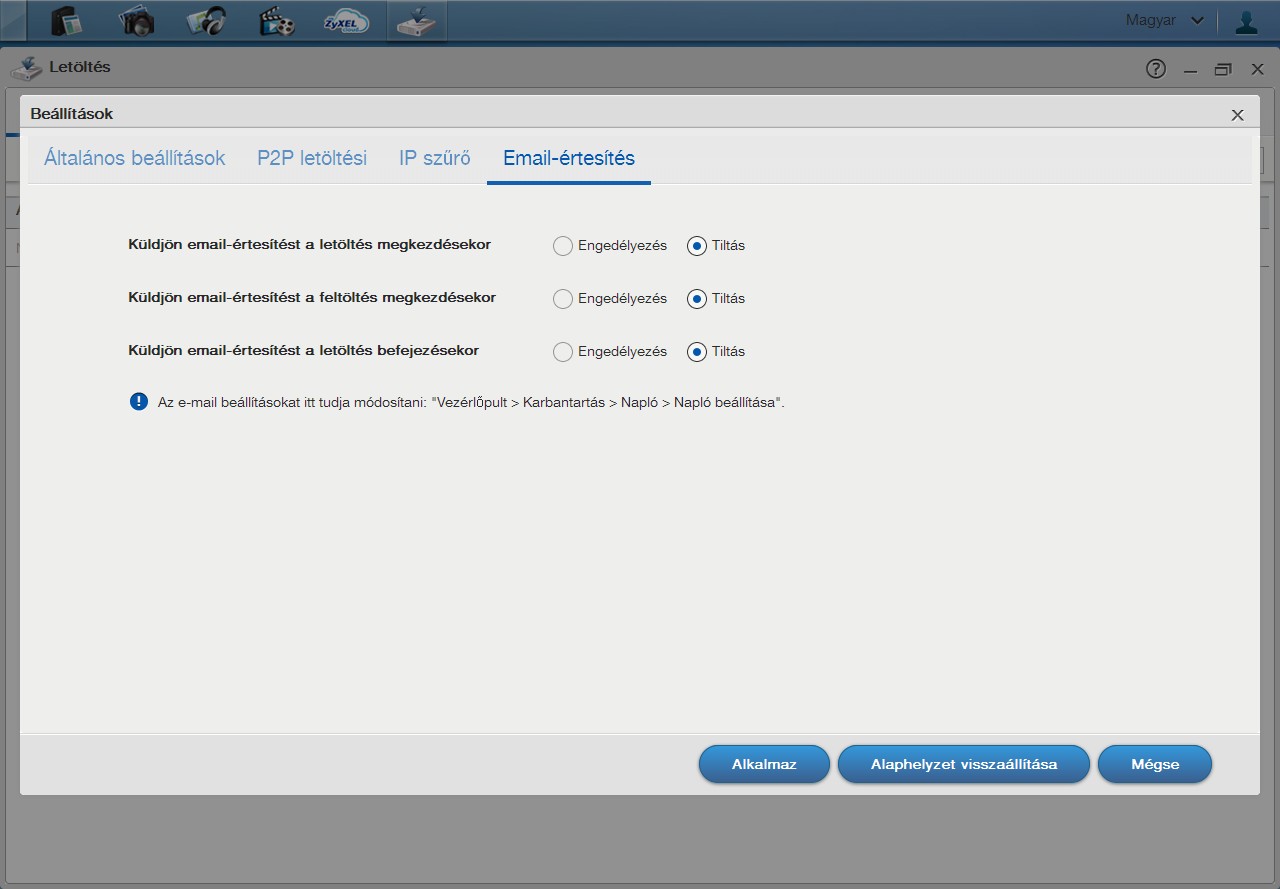1280x889 pixels.
Task: Open the file browser icon in top bar
Action: click(66, 21)
